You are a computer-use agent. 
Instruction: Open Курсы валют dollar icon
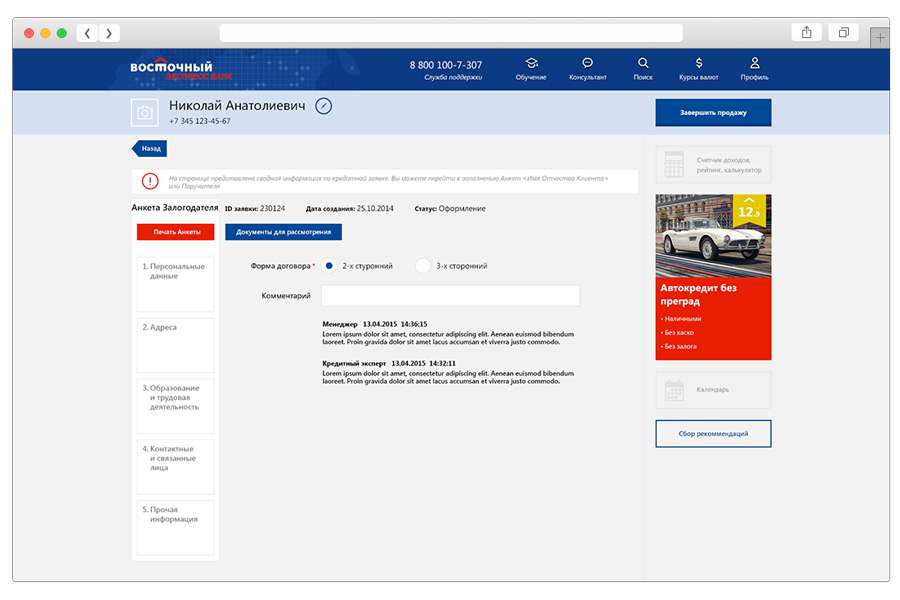point(698,63)
